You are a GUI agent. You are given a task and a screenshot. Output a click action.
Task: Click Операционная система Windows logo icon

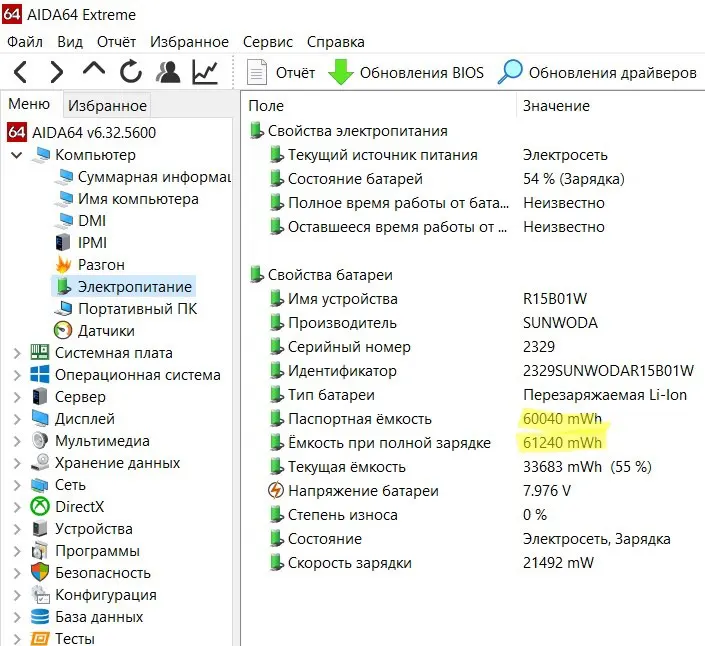40,374
